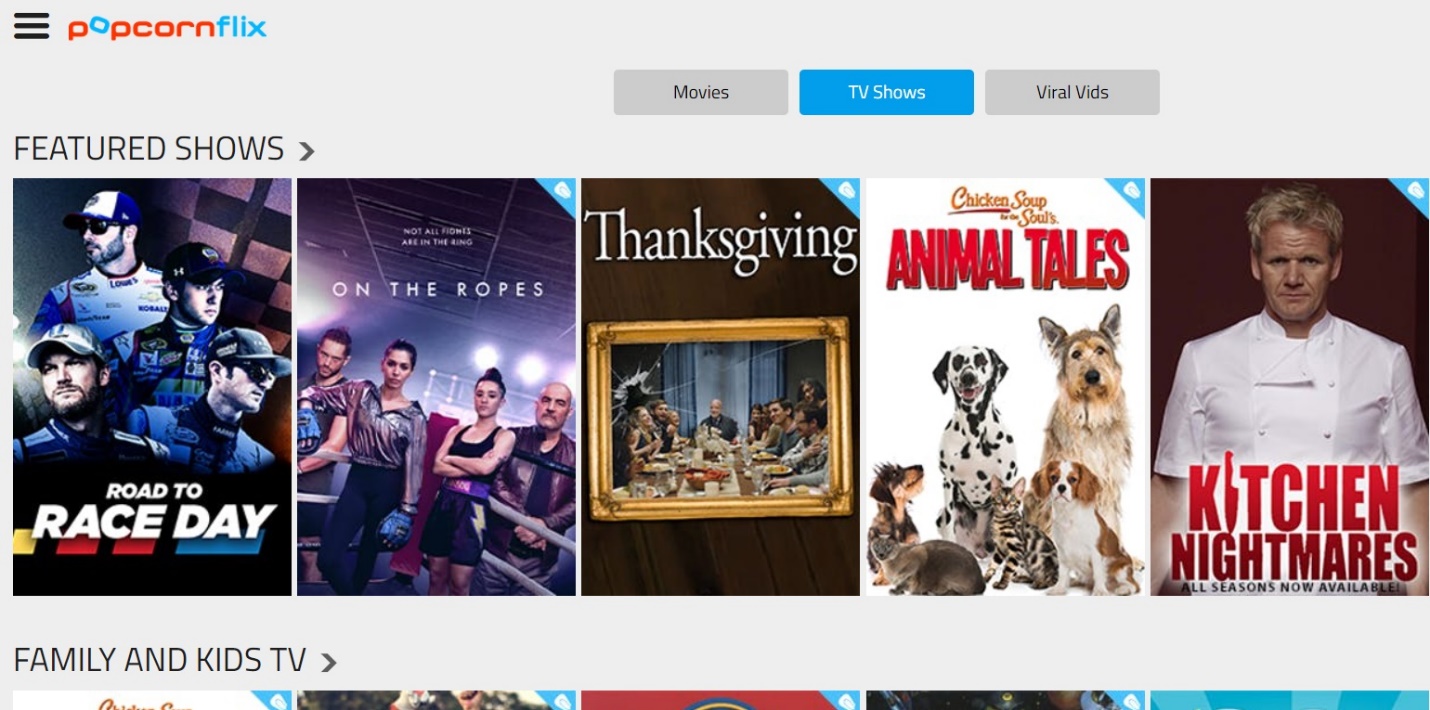Open the Road to Race Day poster
The image size is (1430, 710).
152,387
